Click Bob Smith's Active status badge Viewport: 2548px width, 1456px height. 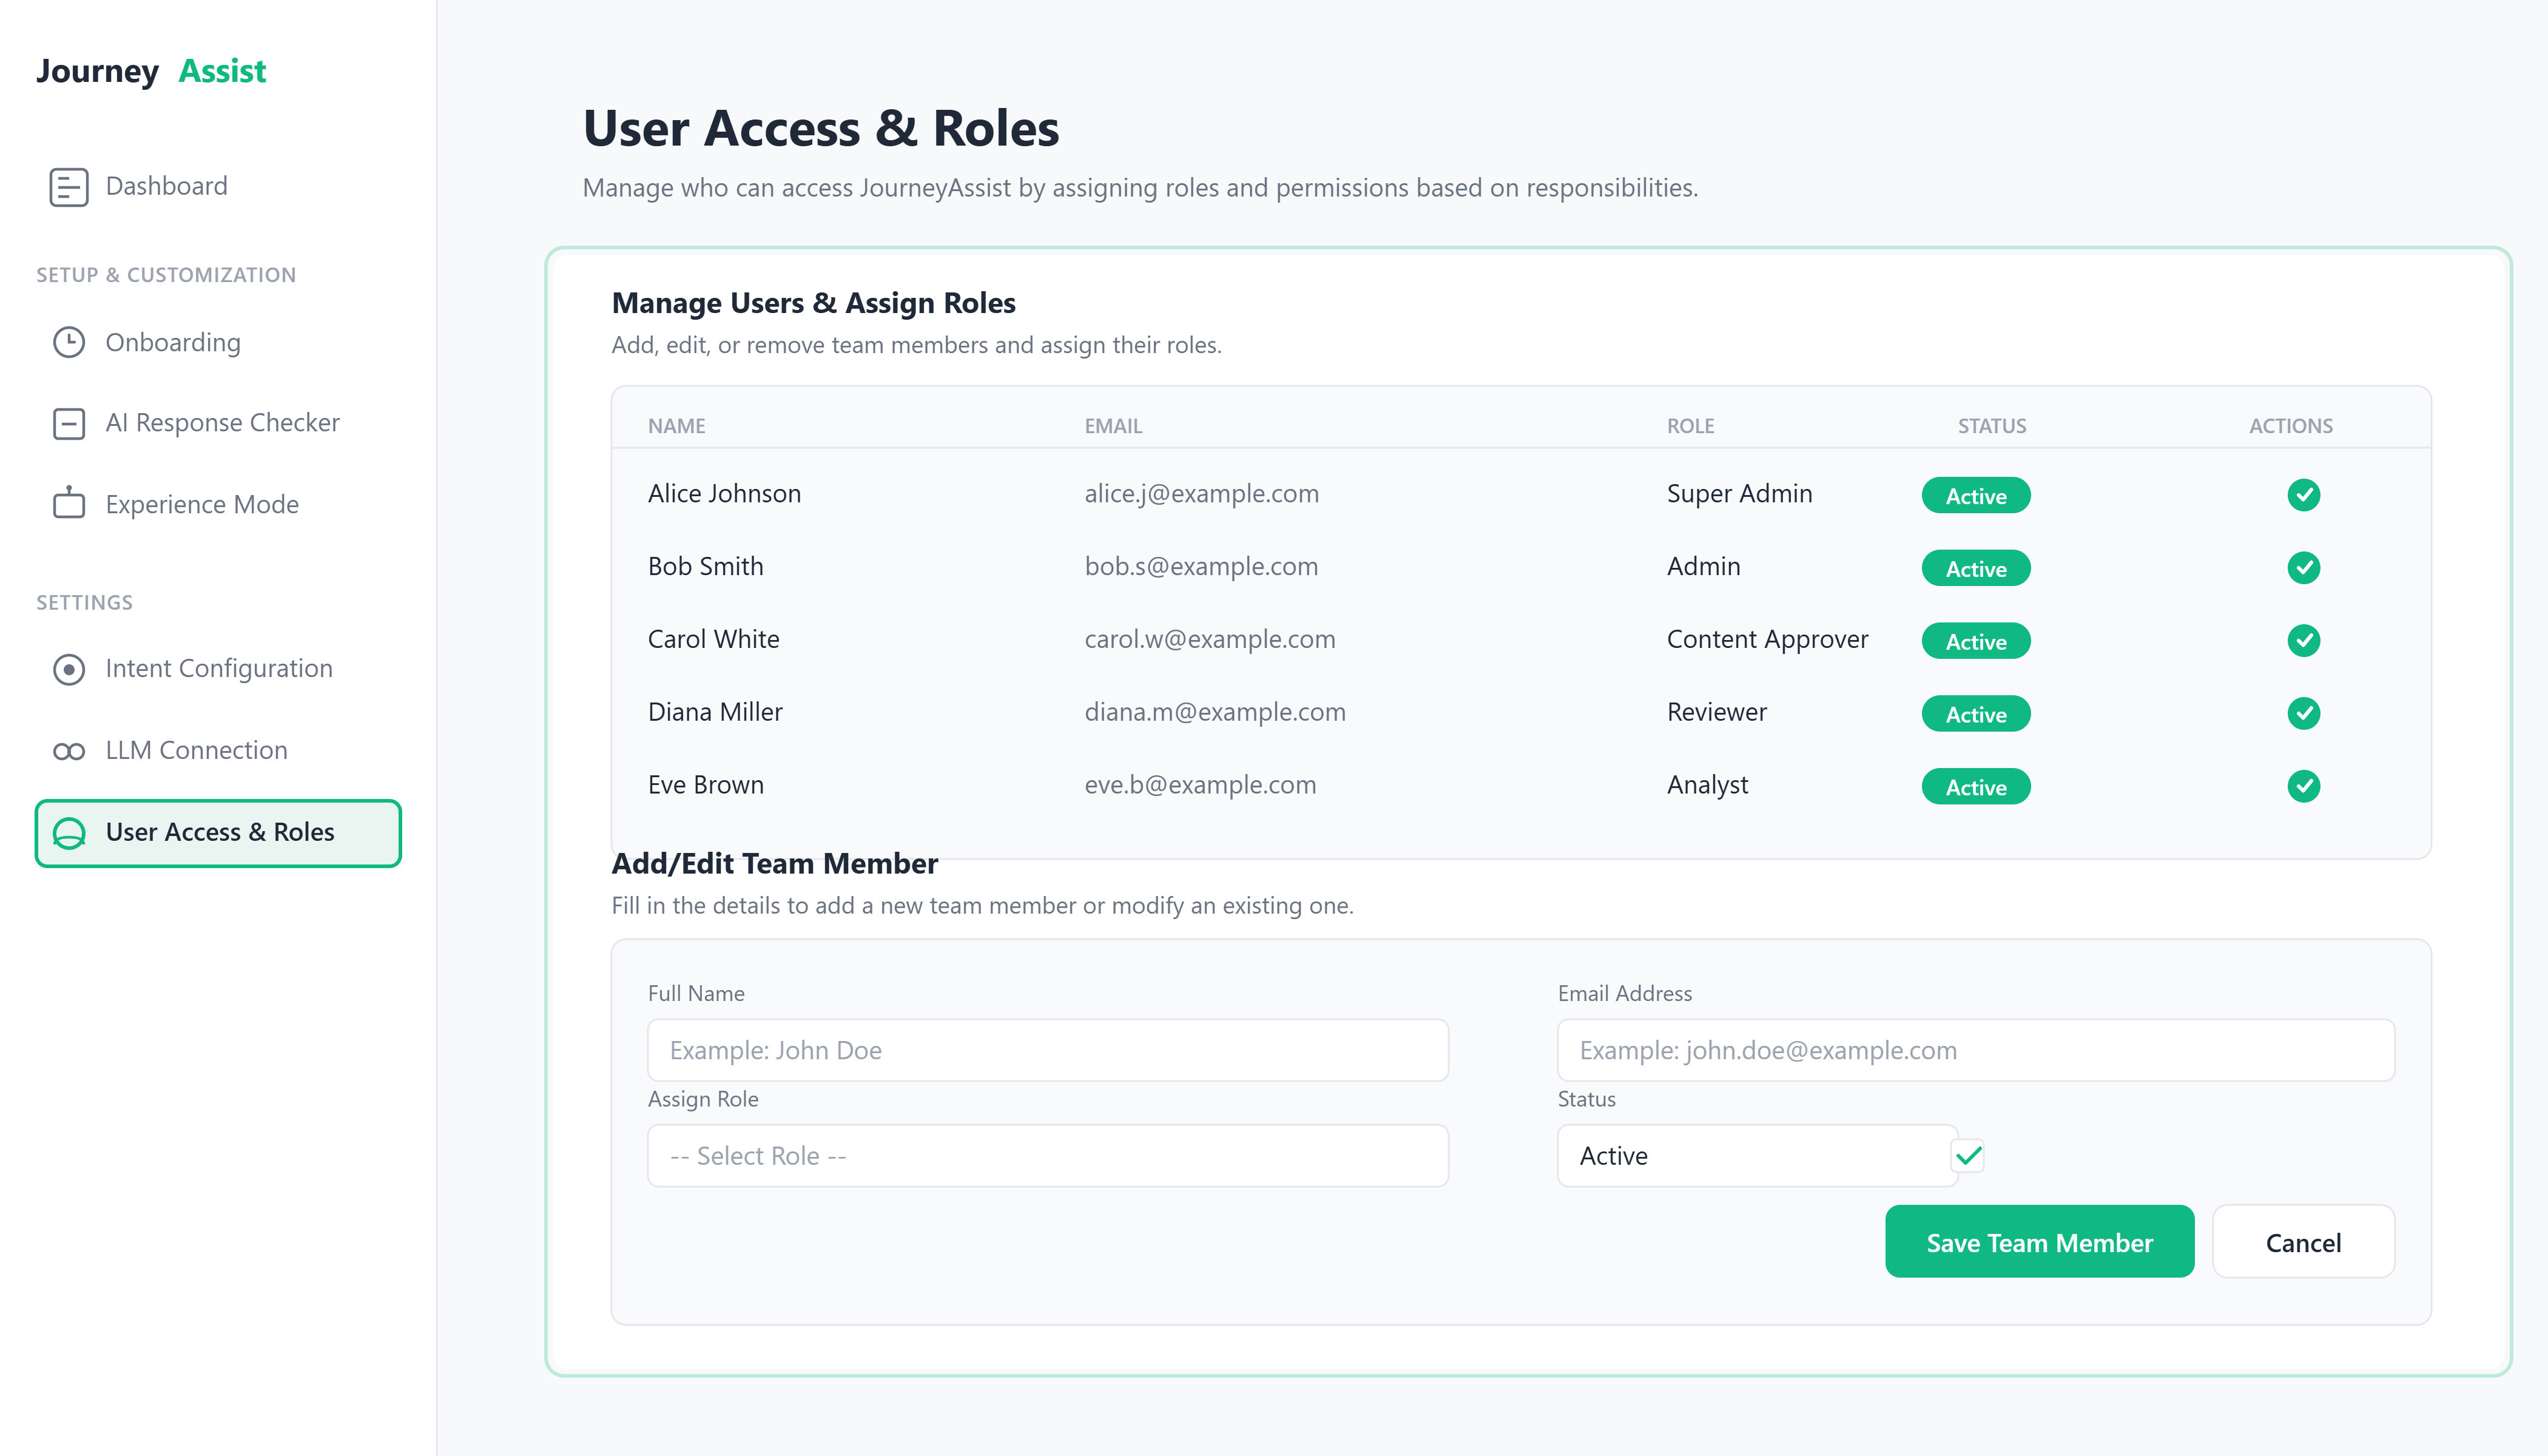point(1976,568)
